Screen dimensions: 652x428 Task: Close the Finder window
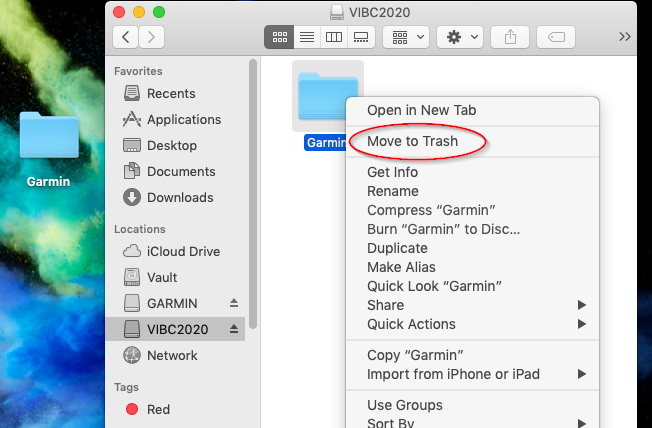119,12
